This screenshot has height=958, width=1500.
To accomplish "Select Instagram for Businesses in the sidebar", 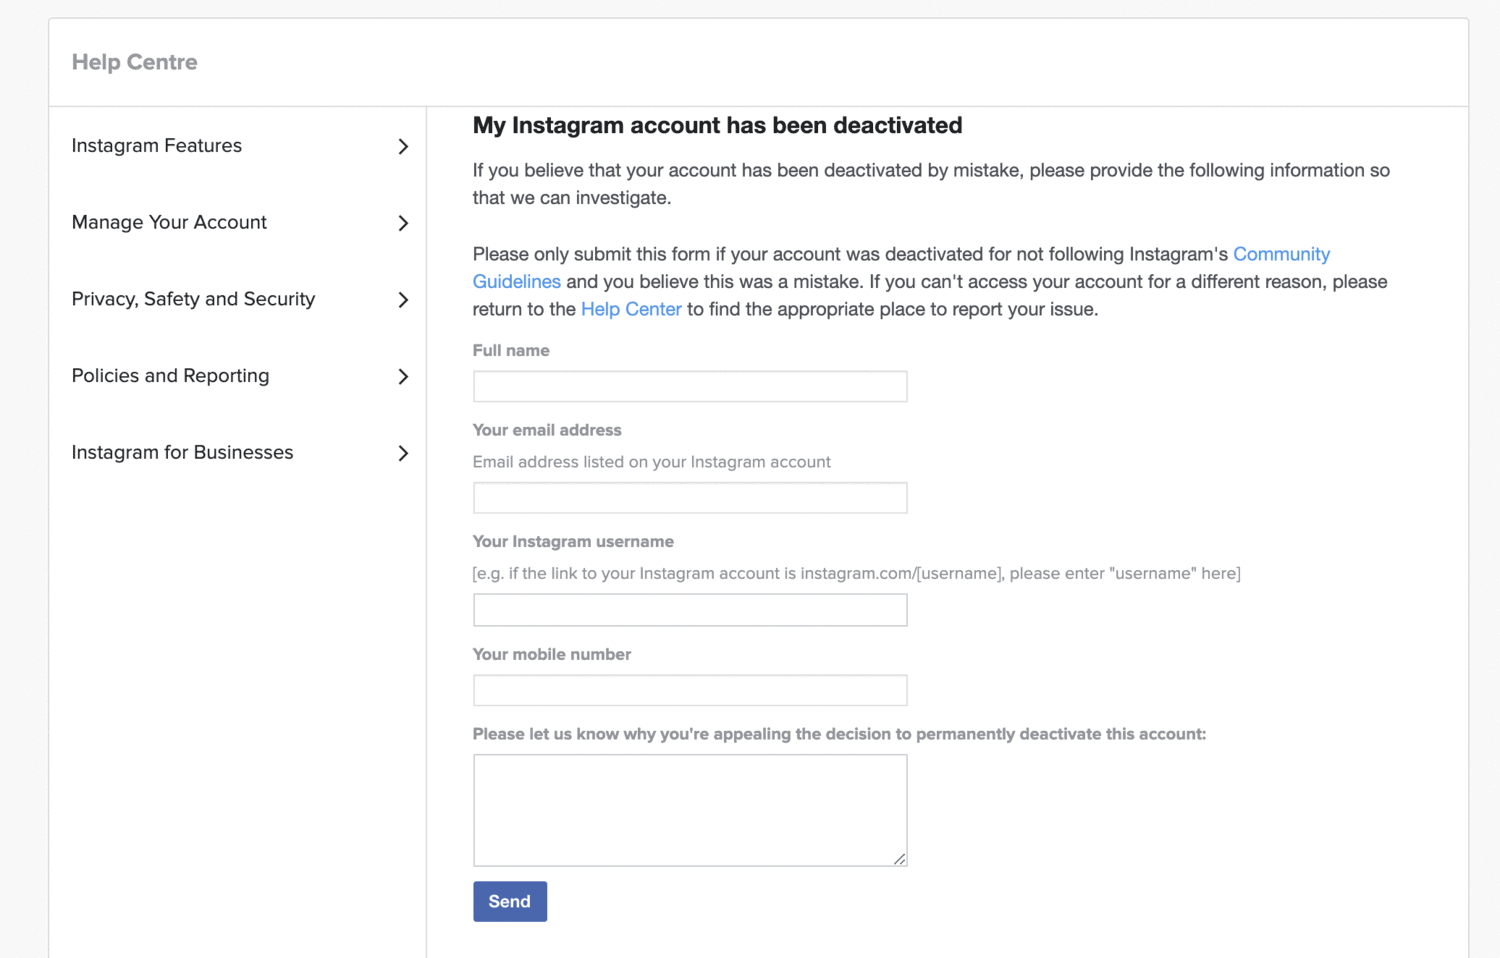I will coord(182,453).
